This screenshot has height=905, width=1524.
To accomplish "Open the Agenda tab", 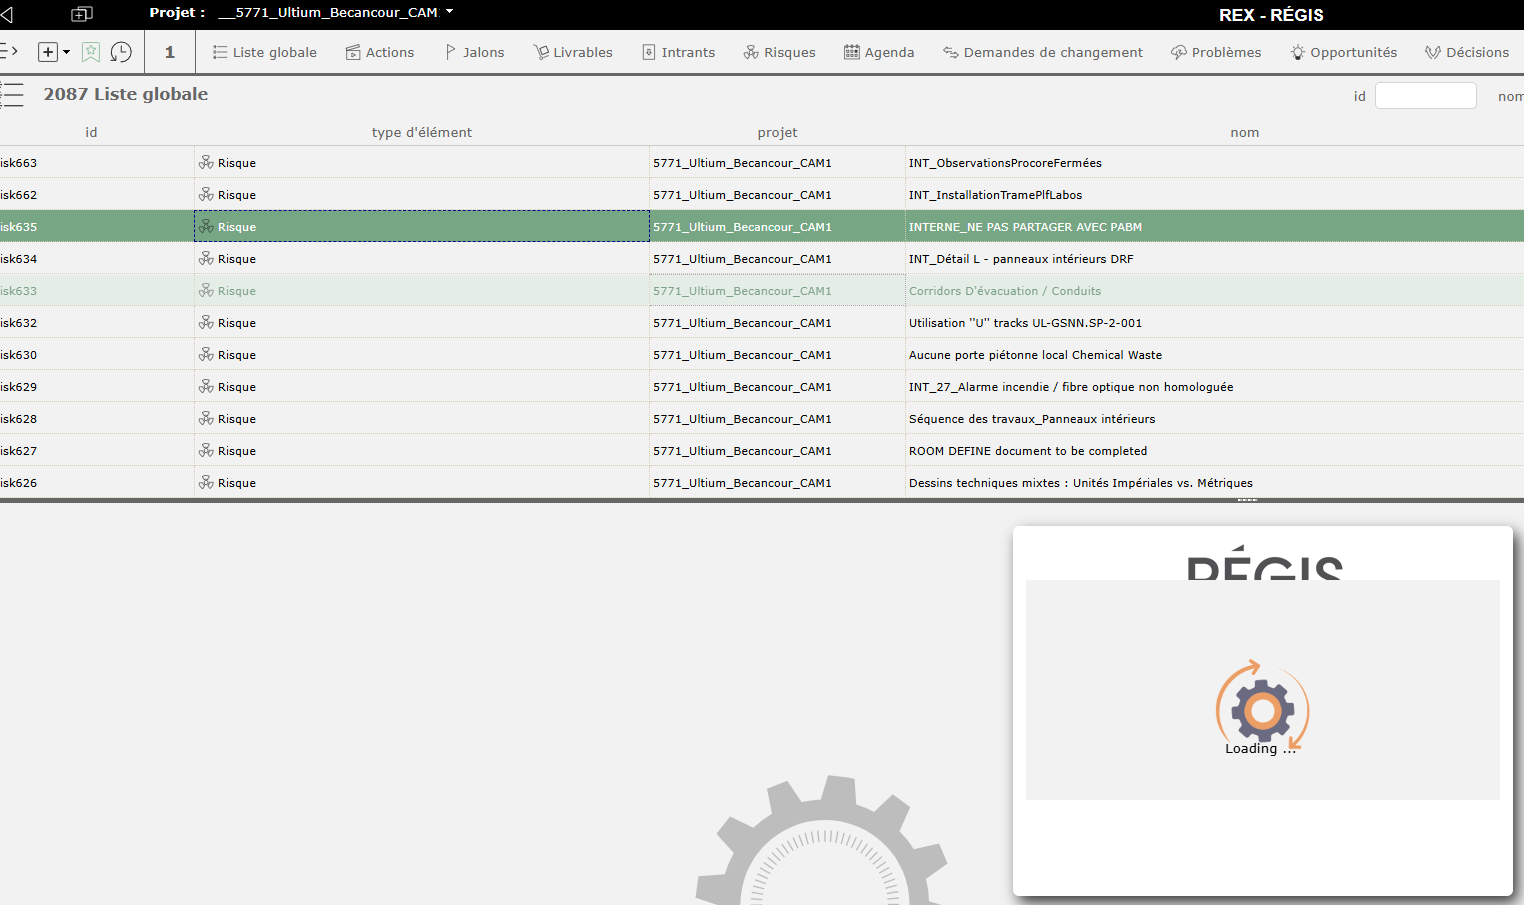I will point(879,52).
